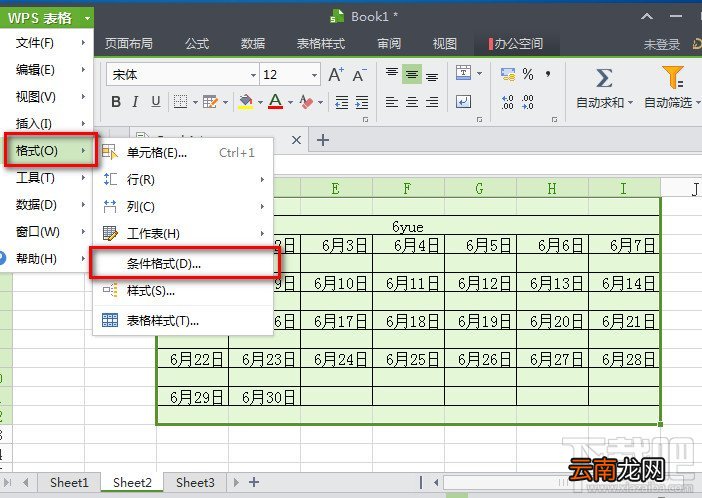
Task: Open 表格样式(T)... submenu entry
Action: (x=183, y=321)
